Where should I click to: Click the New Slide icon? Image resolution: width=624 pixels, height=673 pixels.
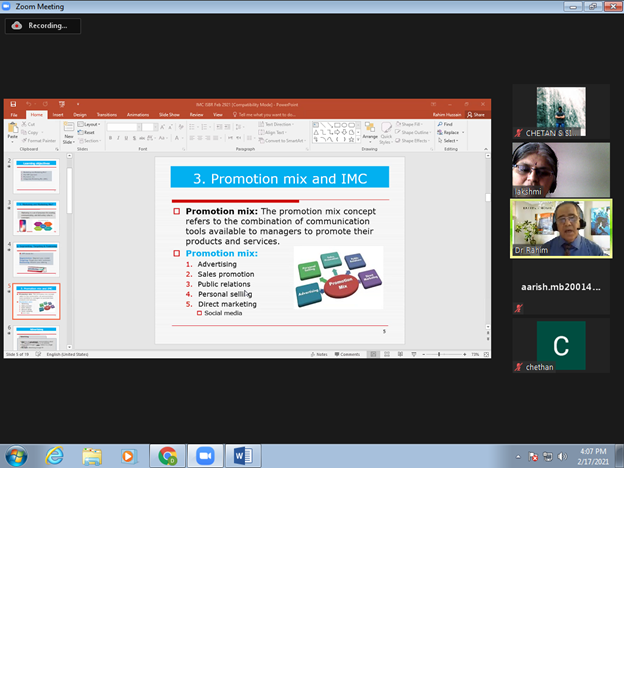69,130
